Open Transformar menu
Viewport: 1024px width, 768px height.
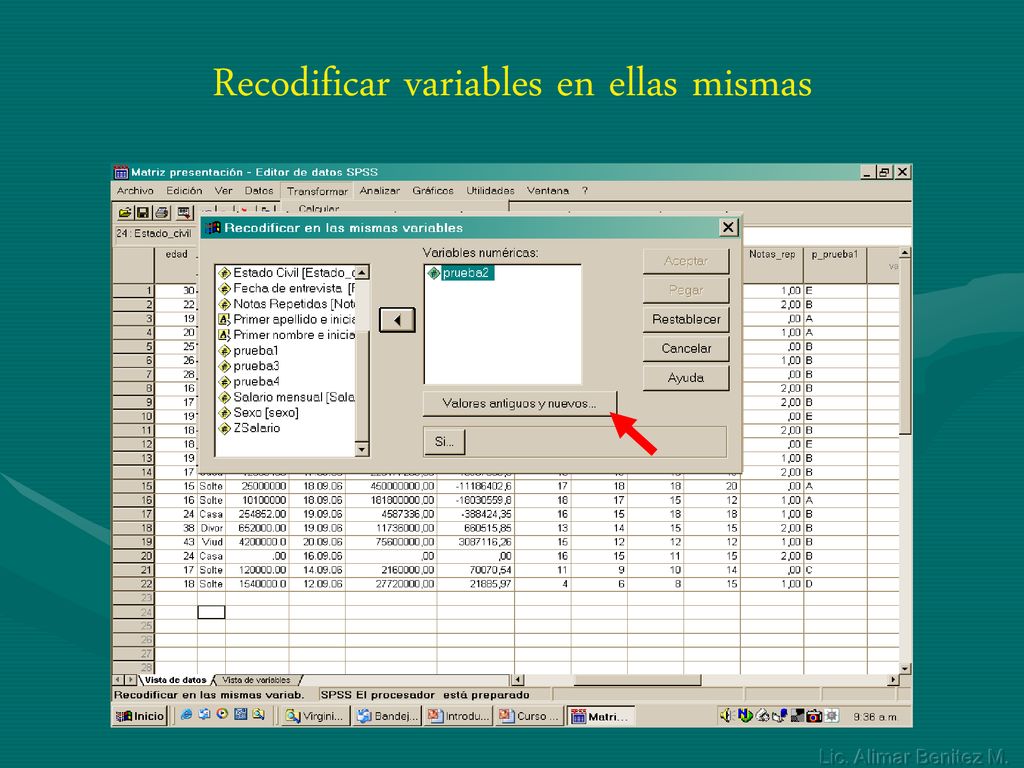tap(317, 191)
